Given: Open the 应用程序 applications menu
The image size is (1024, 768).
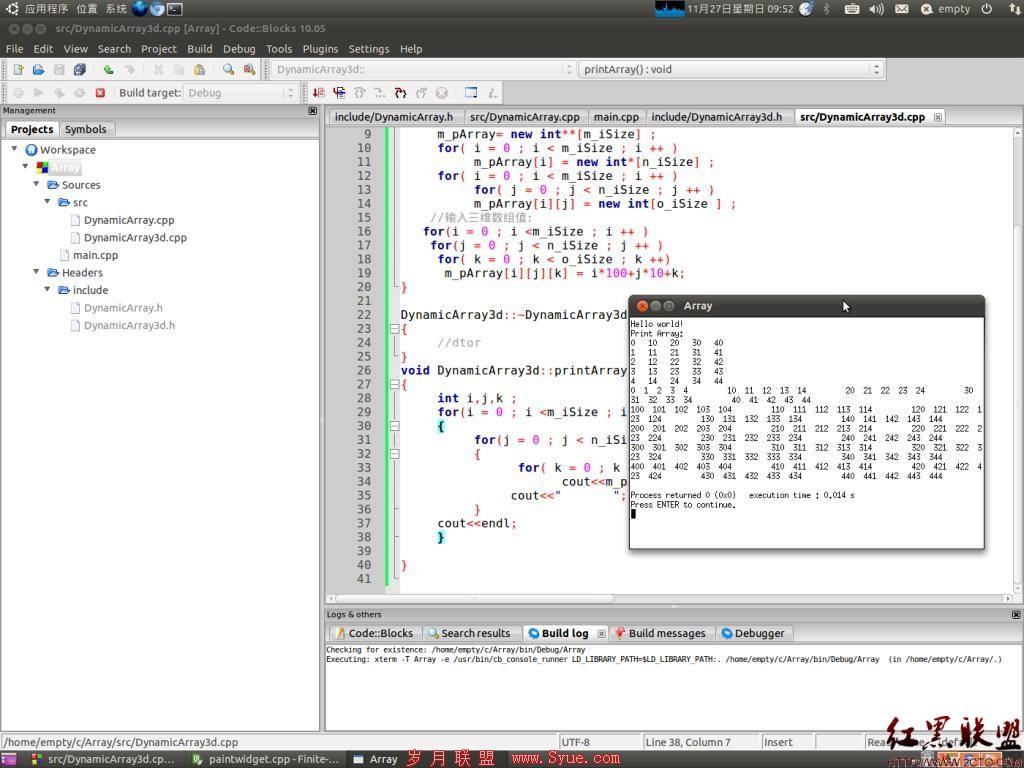Looking at the screenshot, I should coord(46,9).
